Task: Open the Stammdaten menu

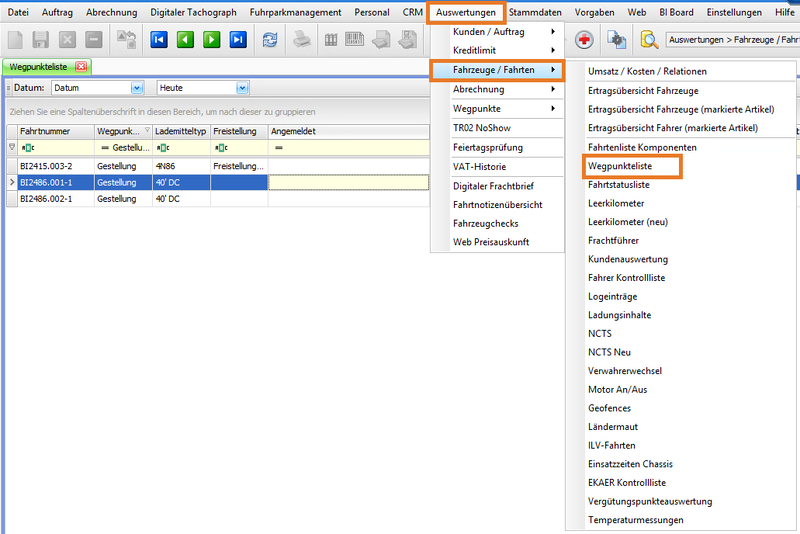Action: [538, 11]
